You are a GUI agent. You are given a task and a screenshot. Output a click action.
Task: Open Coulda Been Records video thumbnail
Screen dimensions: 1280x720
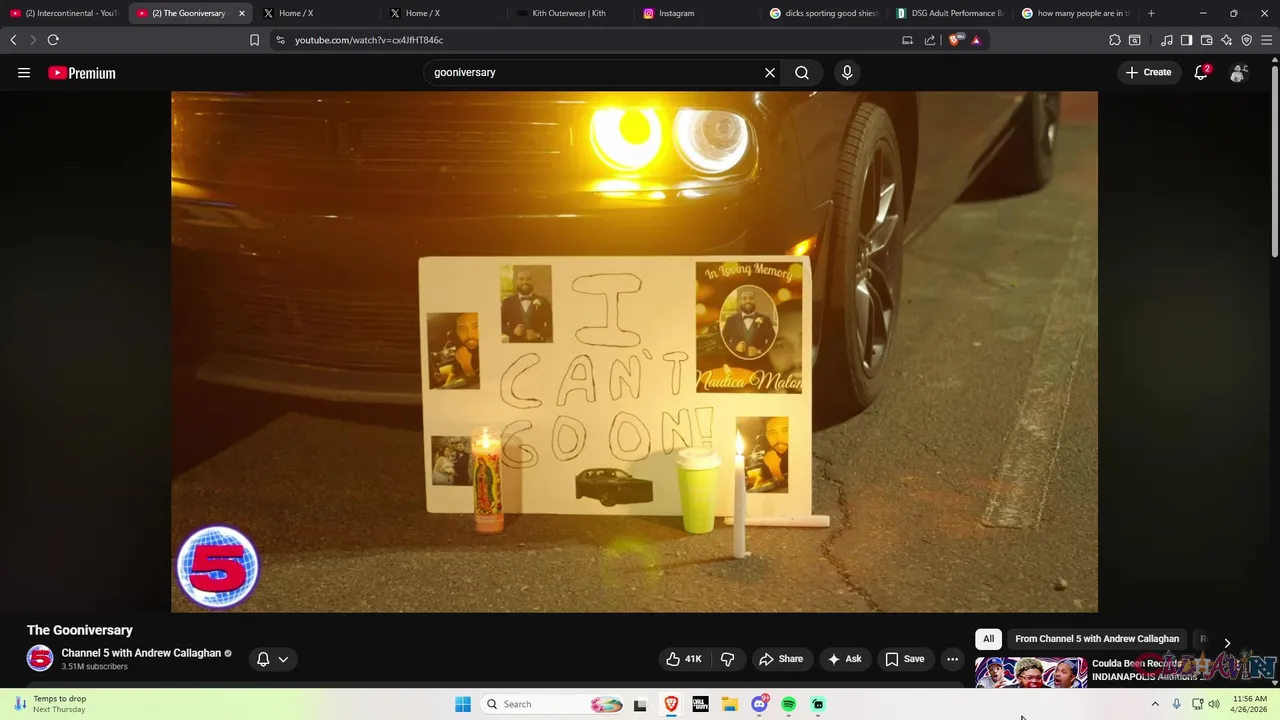(x=1031, y=672)
